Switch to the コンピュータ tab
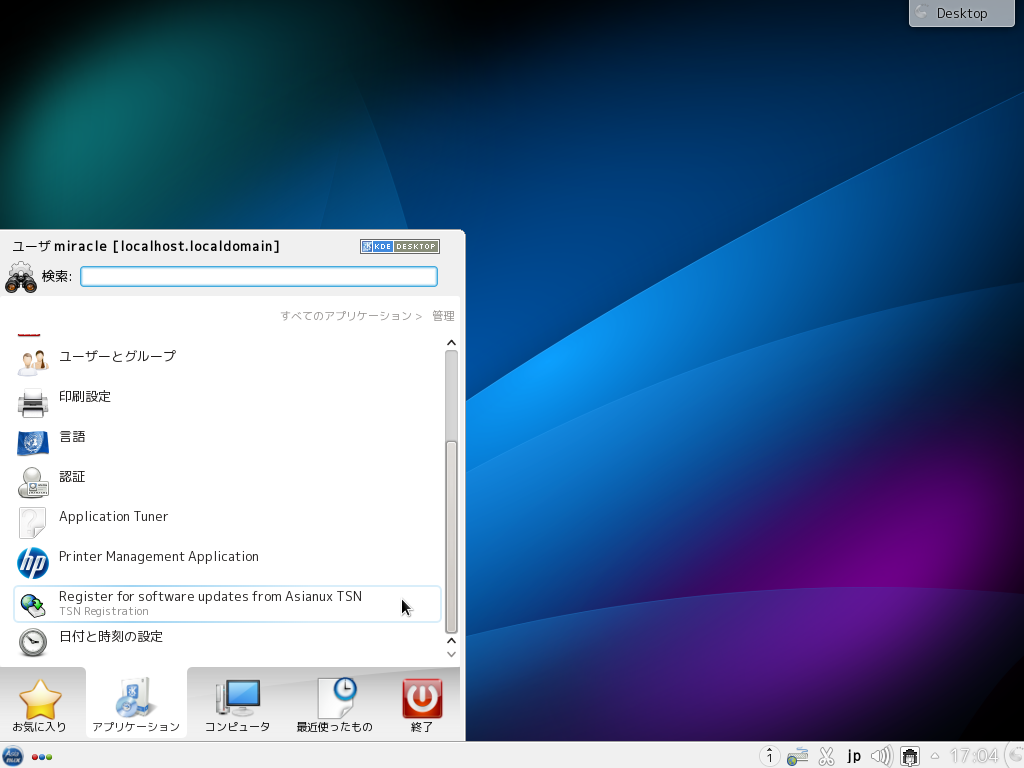The width and height of the screenshot is (1024, 768). [x=237, y=705]
